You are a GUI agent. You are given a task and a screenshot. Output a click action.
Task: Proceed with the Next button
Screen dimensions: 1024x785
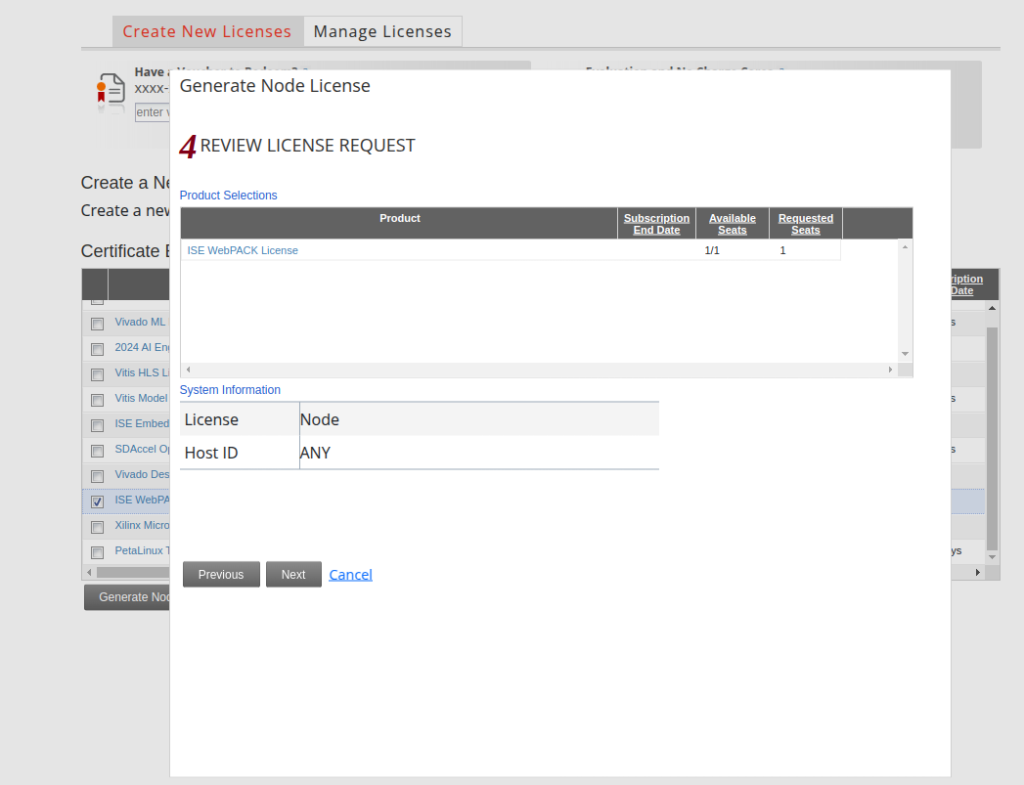pos(293,574)
